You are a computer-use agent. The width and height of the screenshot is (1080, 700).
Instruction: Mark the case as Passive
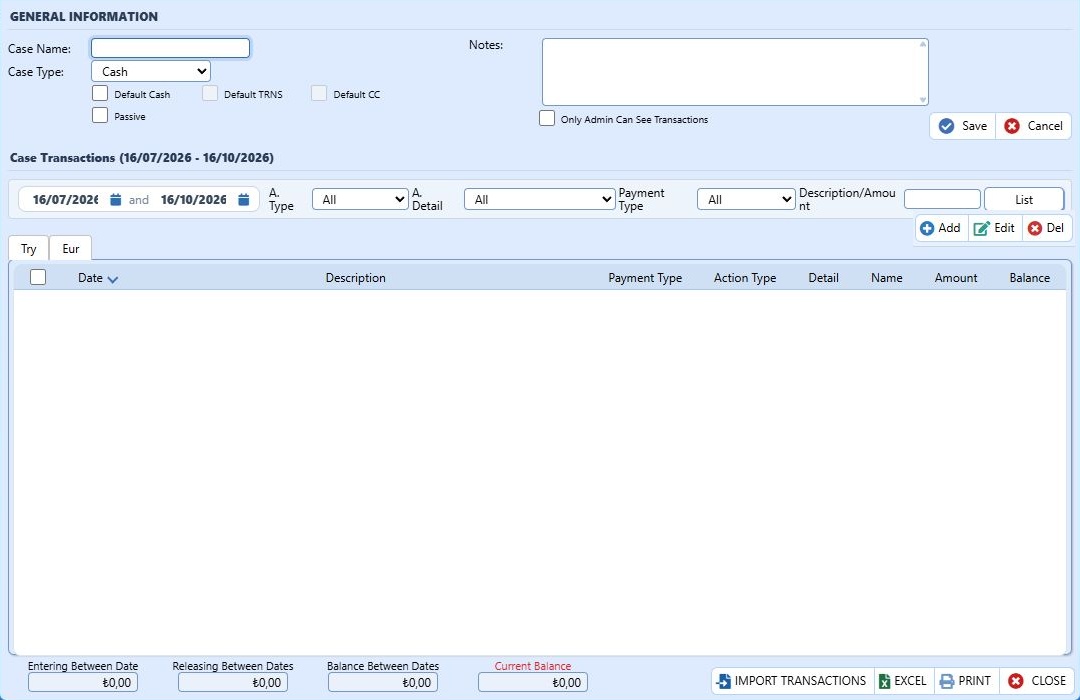click(x=100, y=115)
